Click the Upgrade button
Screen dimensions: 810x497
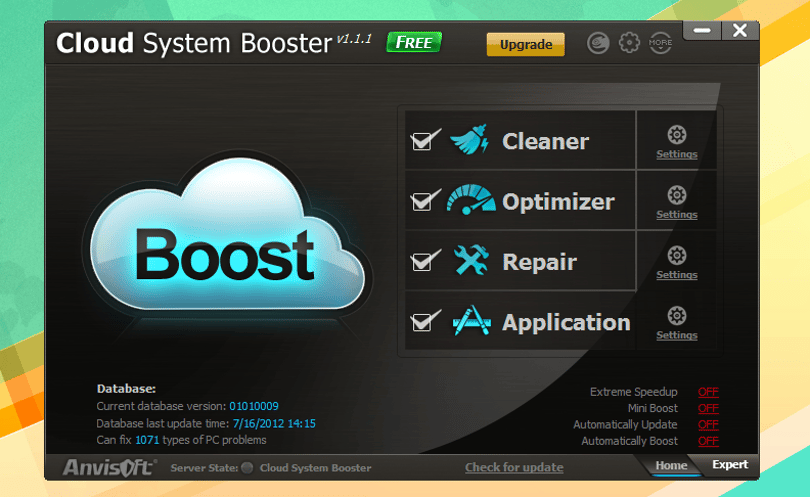pyautogui.click(x=526, y=44)
